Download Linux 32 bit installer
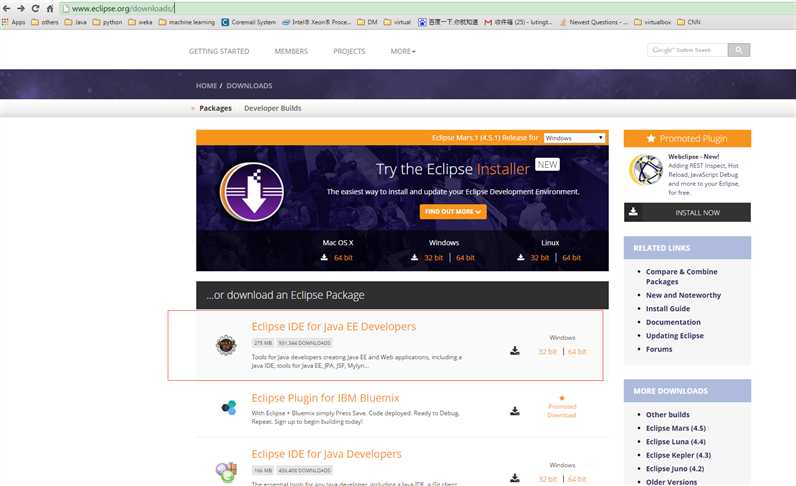 point(540,257)
